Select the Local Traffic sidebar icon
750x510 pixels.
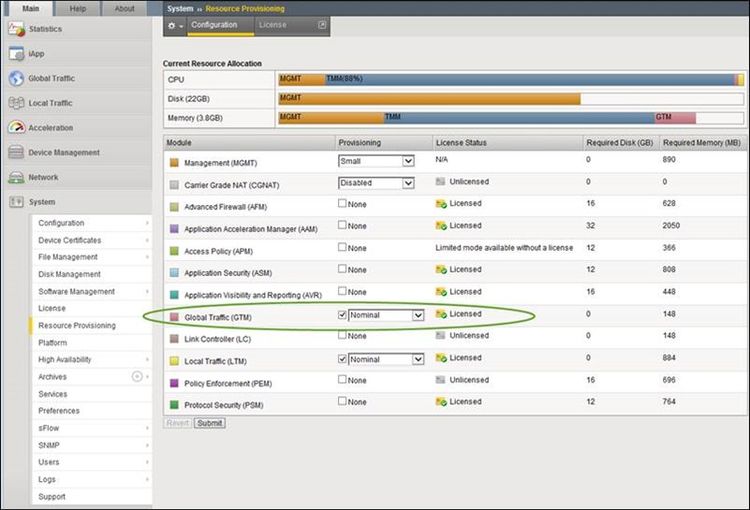16,103
